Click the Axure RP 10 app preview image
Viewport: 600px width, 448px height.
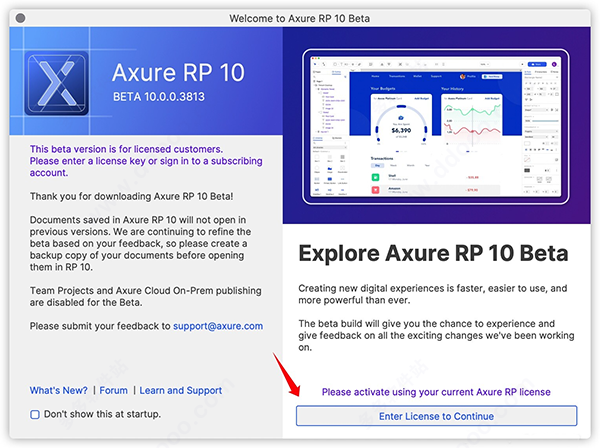pyautogui.click(x=436, y=126)
